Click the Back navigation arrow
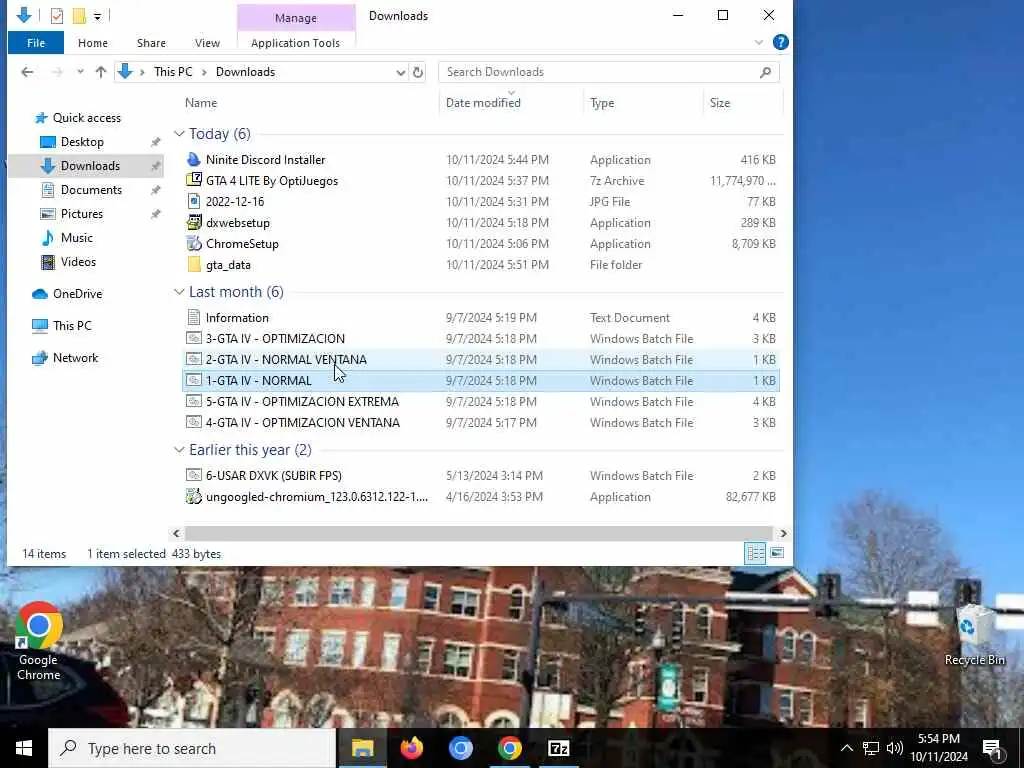 pos(27,72)
